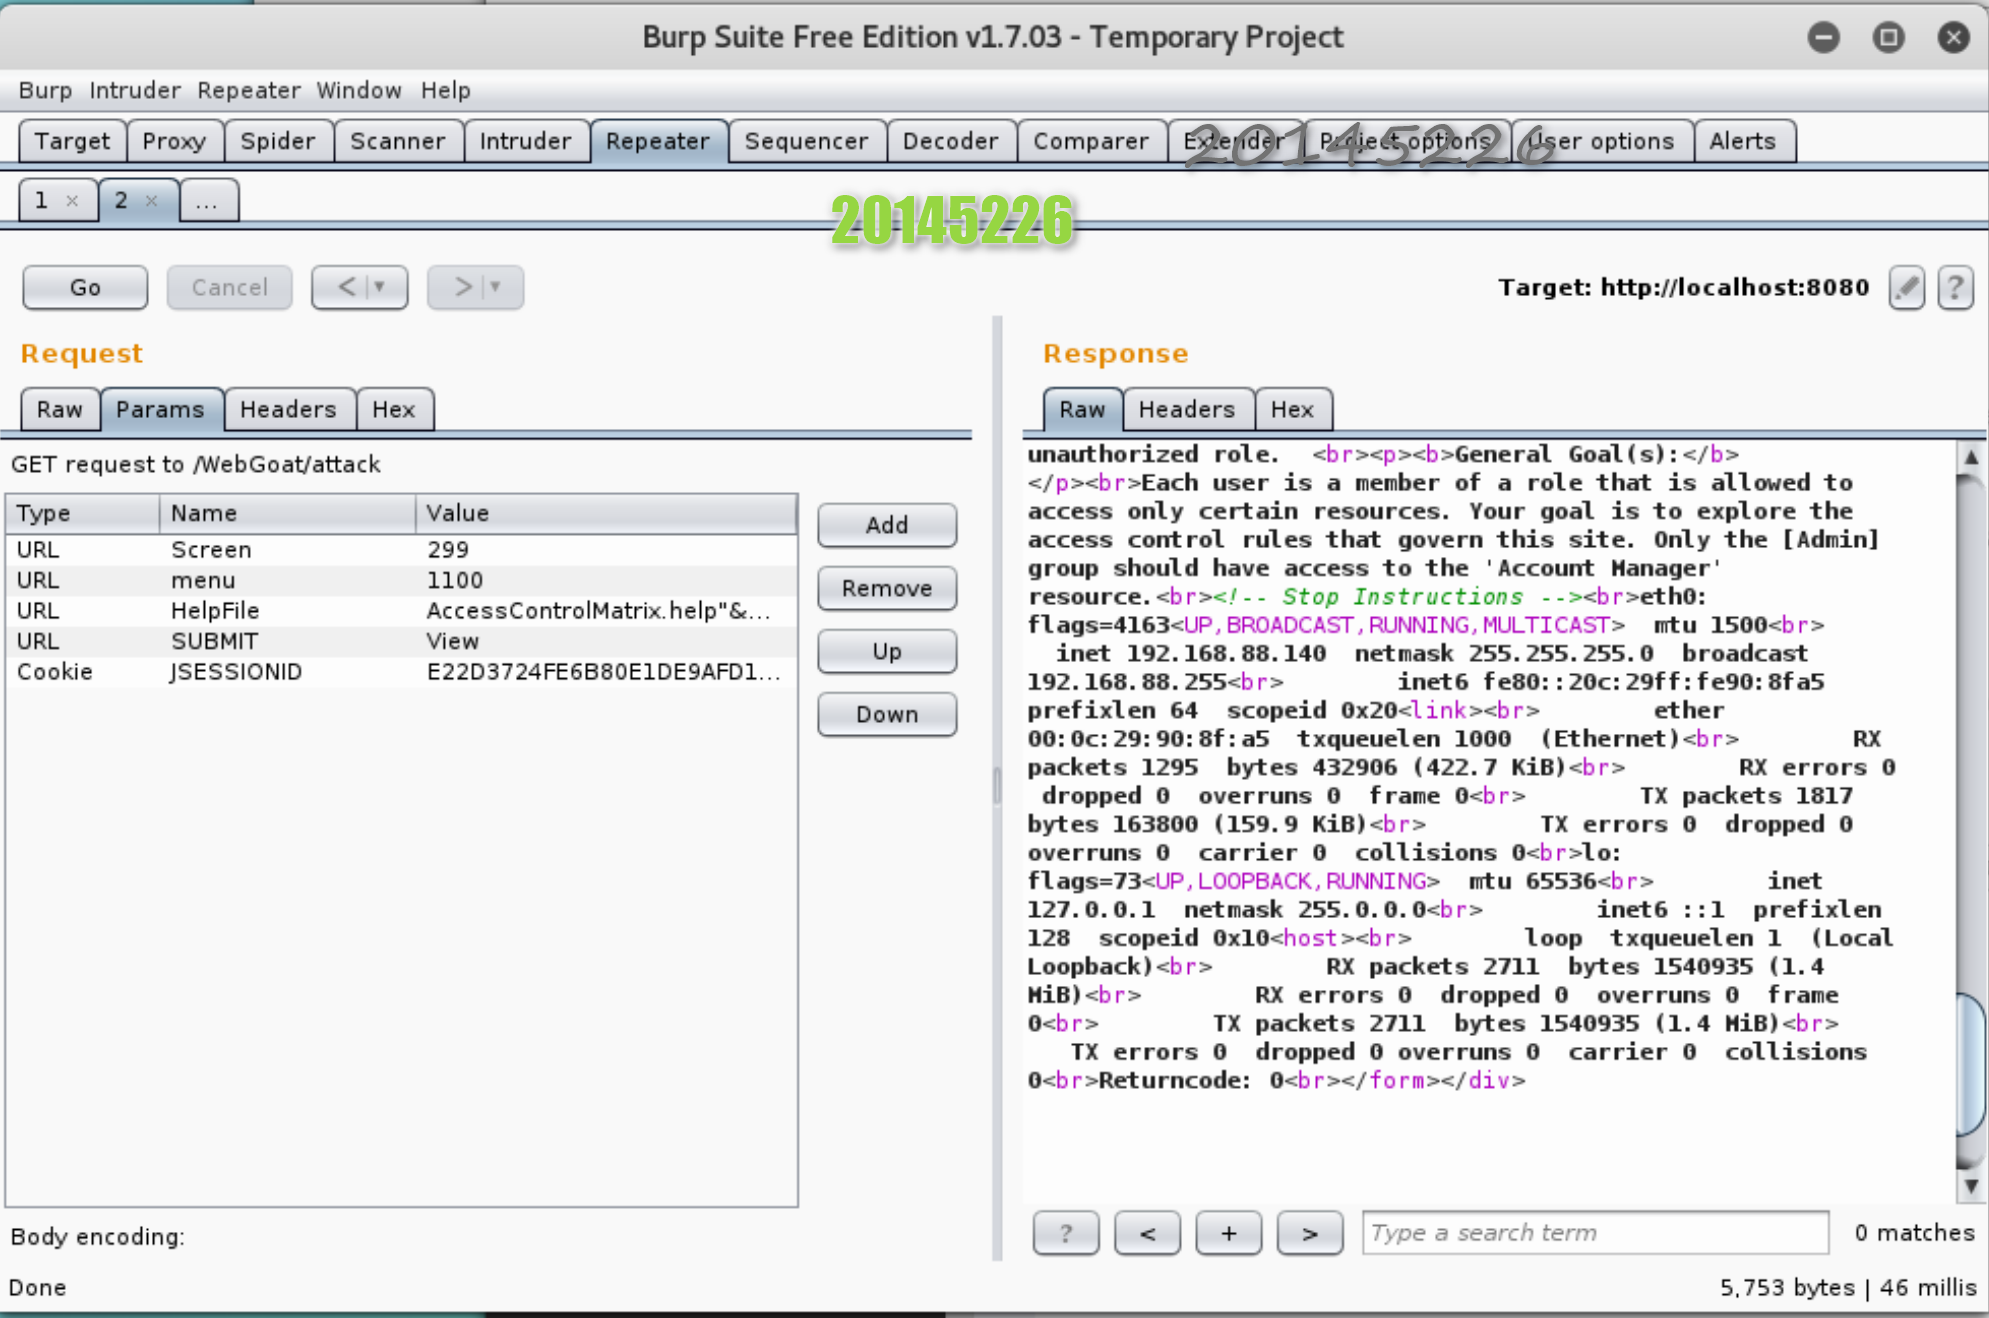Screen dimensions: 1989x1318
Task: Switch to the Scanner tab
Action: coord(397,141)
